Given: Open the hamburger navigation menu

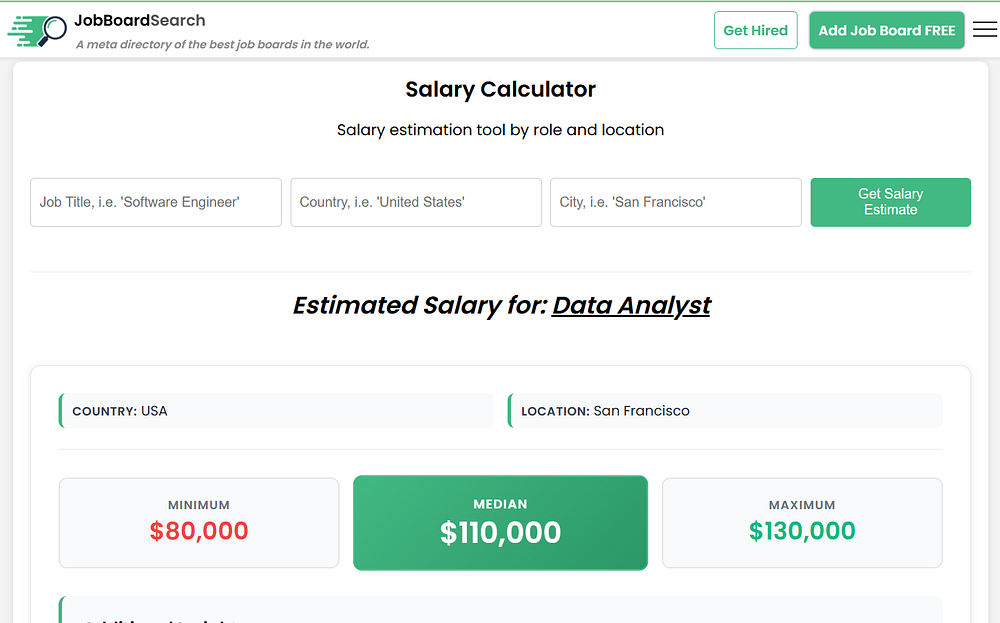Looking at the screenshot, I should click(x=985, y=30).
